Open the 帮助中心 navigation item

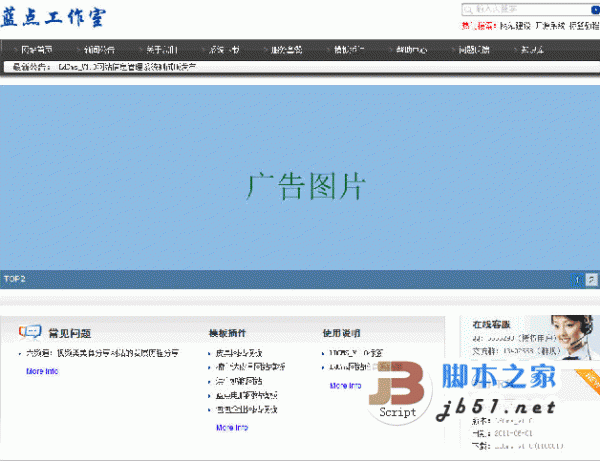tap(411, 50)
